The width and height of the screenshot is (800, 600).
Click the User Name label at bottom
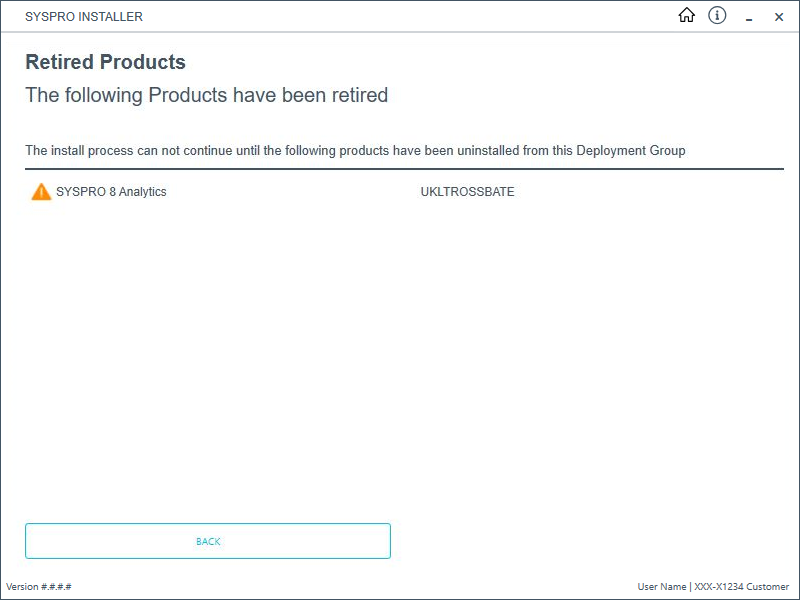661,587
